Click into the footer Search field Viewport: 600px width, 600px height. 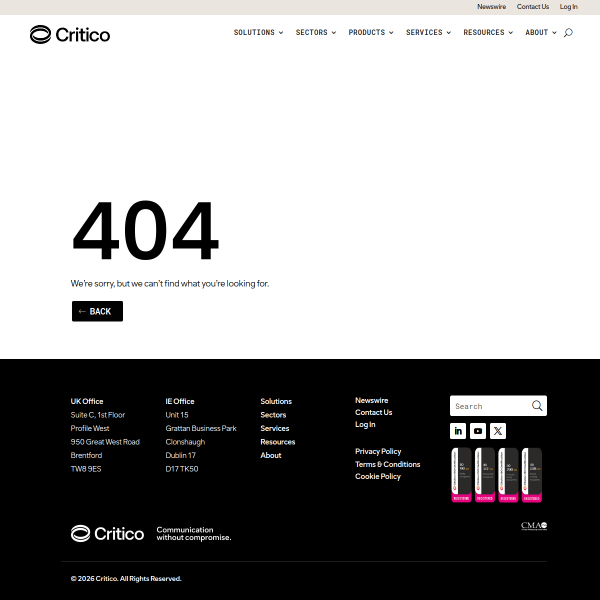coord(491,406)
